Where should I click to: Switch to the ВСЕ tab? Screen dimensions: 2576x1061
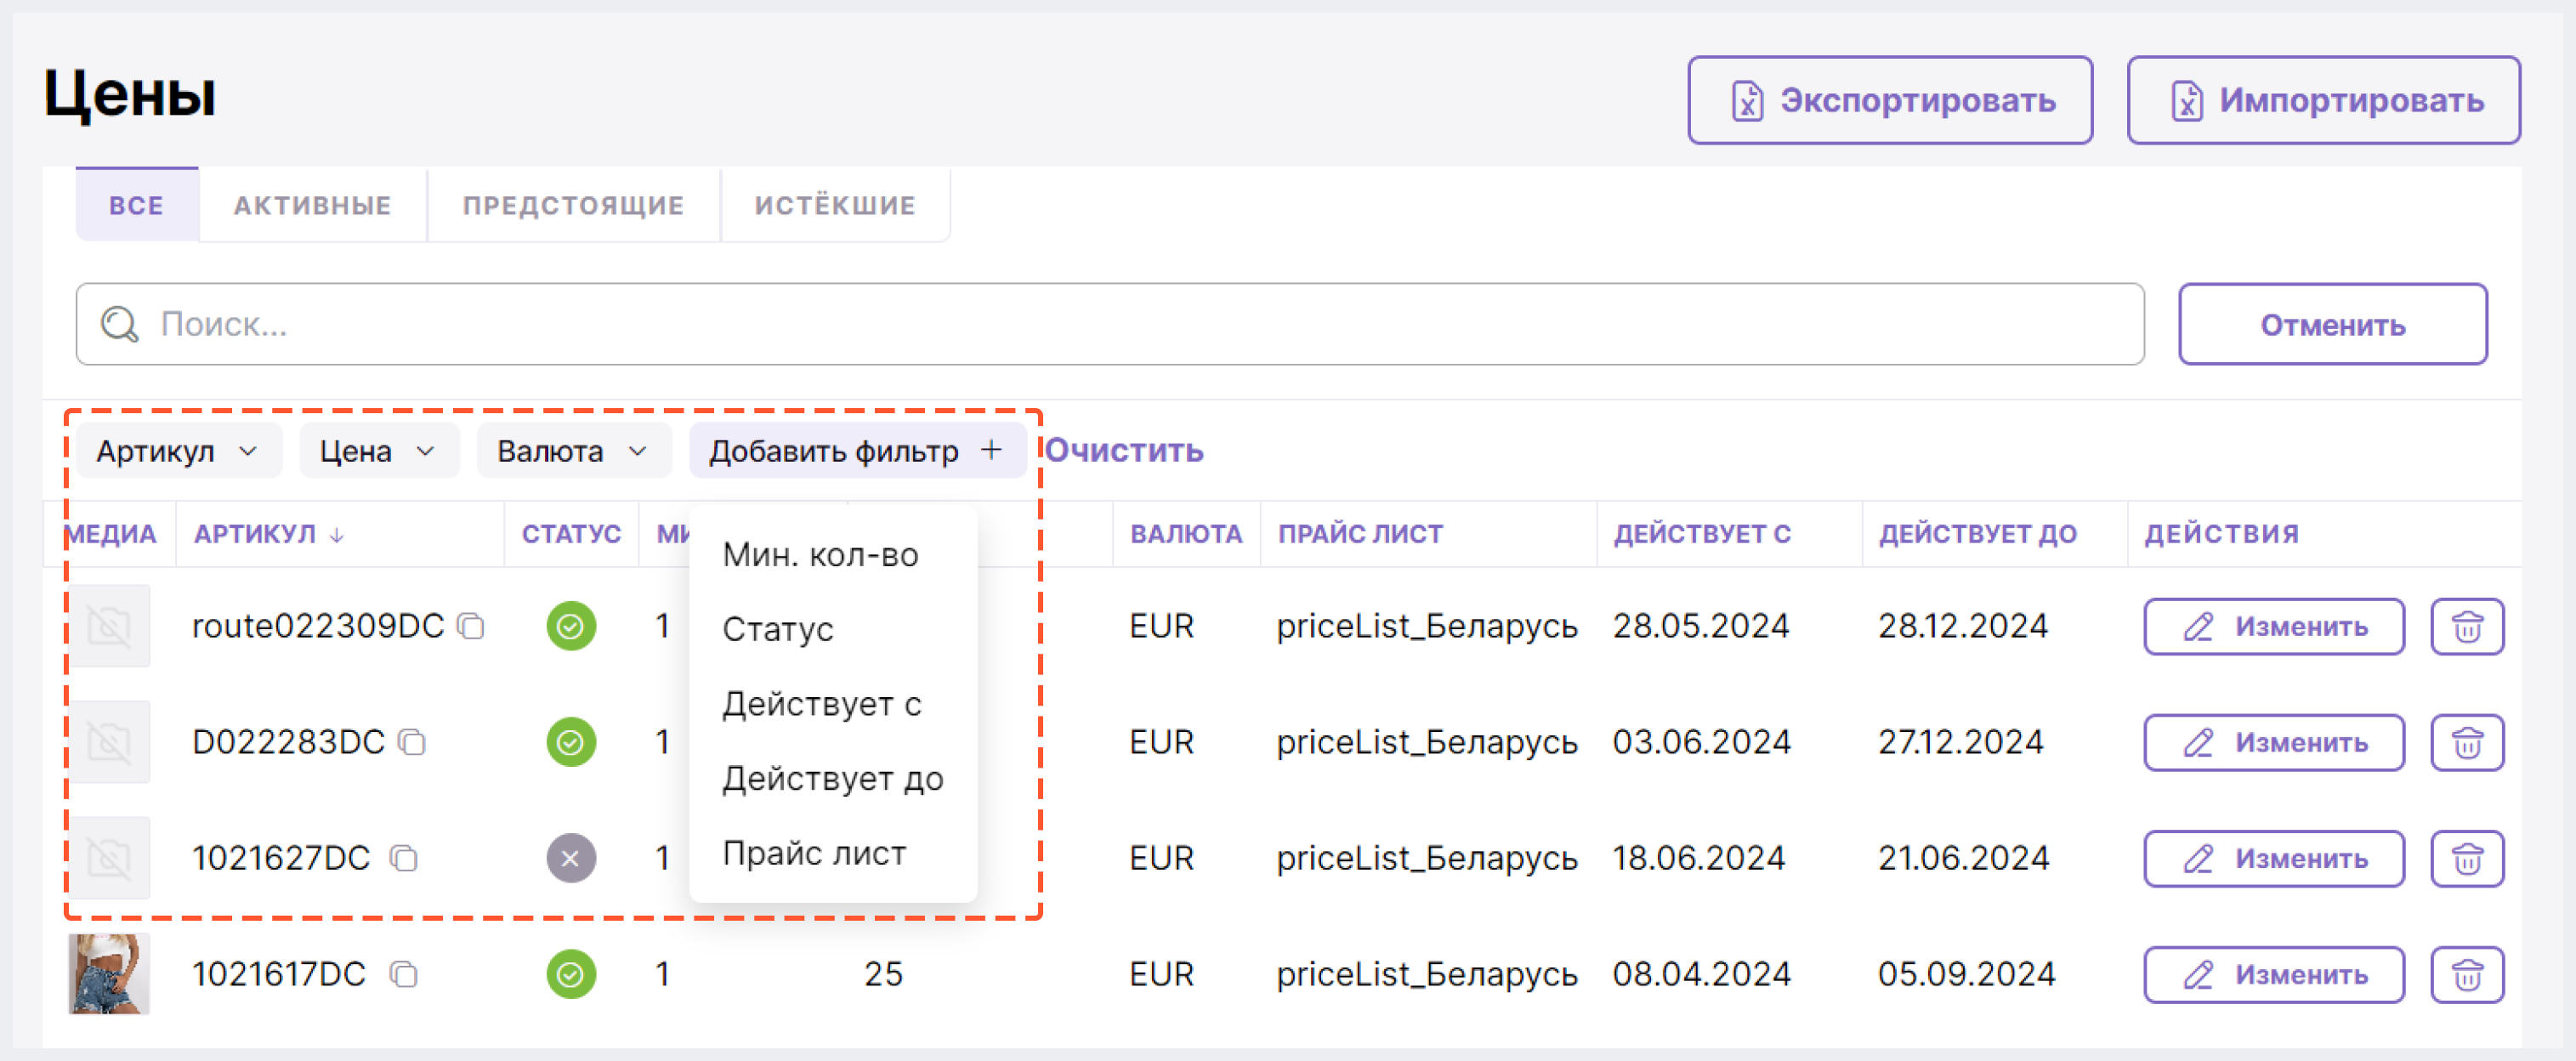(137, 205)
